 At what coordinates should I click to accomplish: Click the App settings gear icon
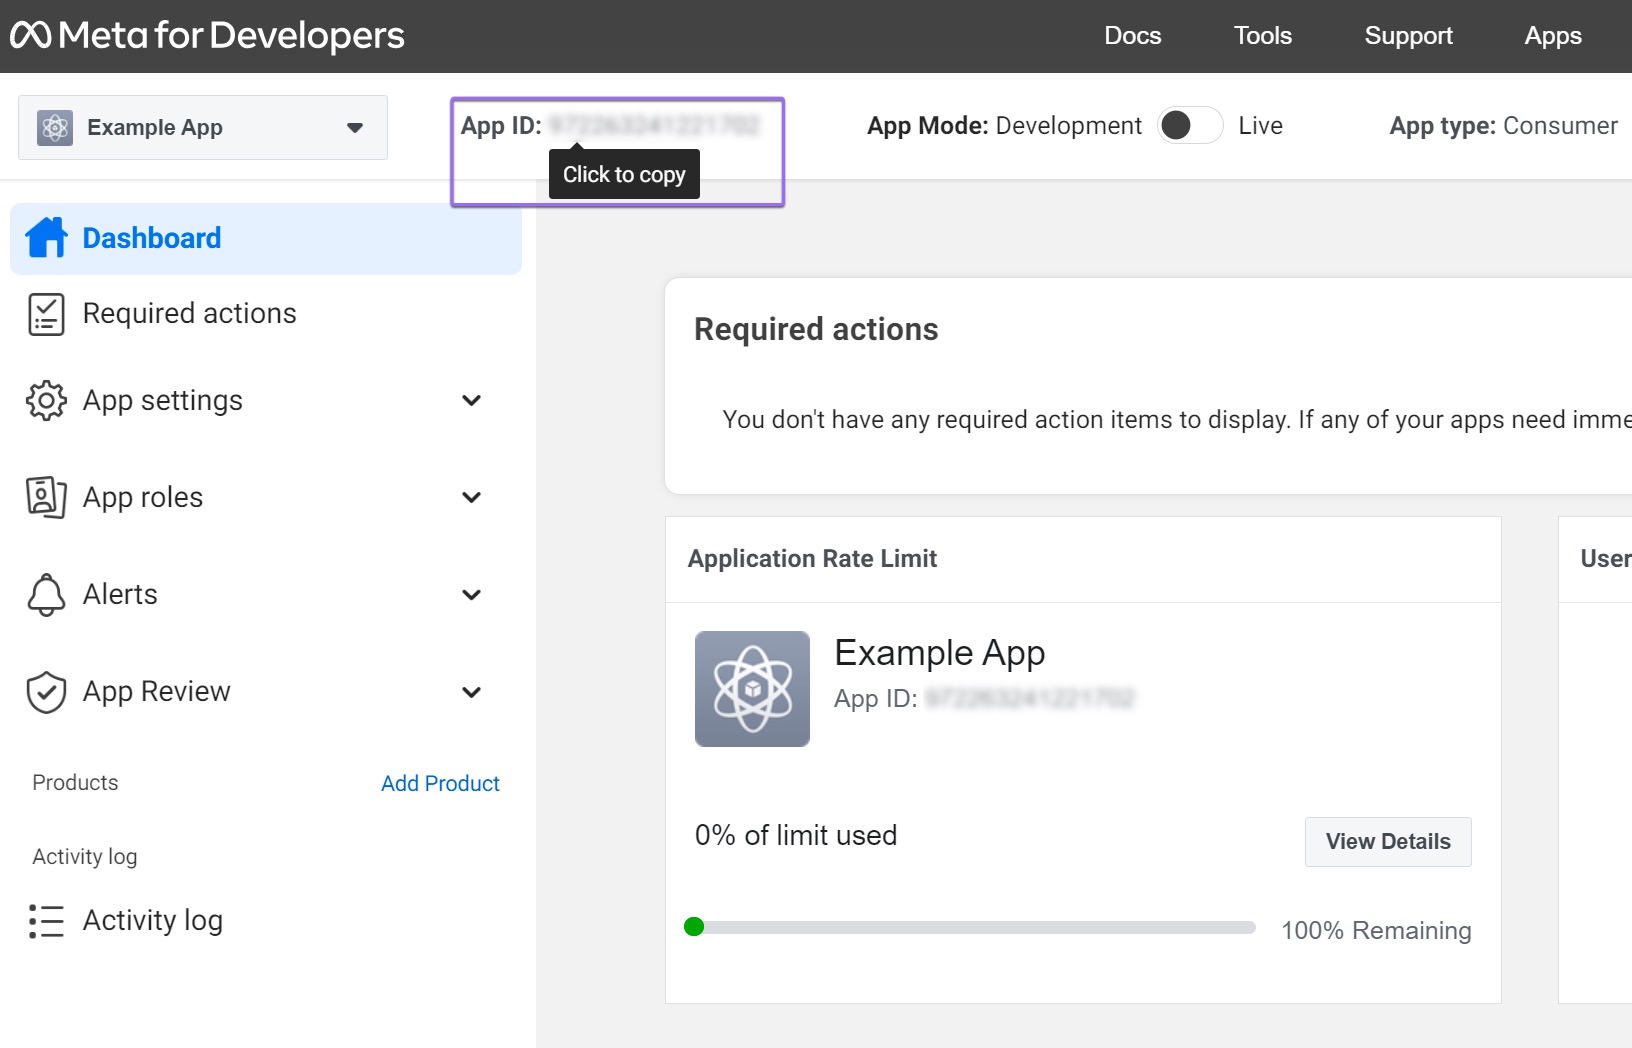click(x=46, y=400)
